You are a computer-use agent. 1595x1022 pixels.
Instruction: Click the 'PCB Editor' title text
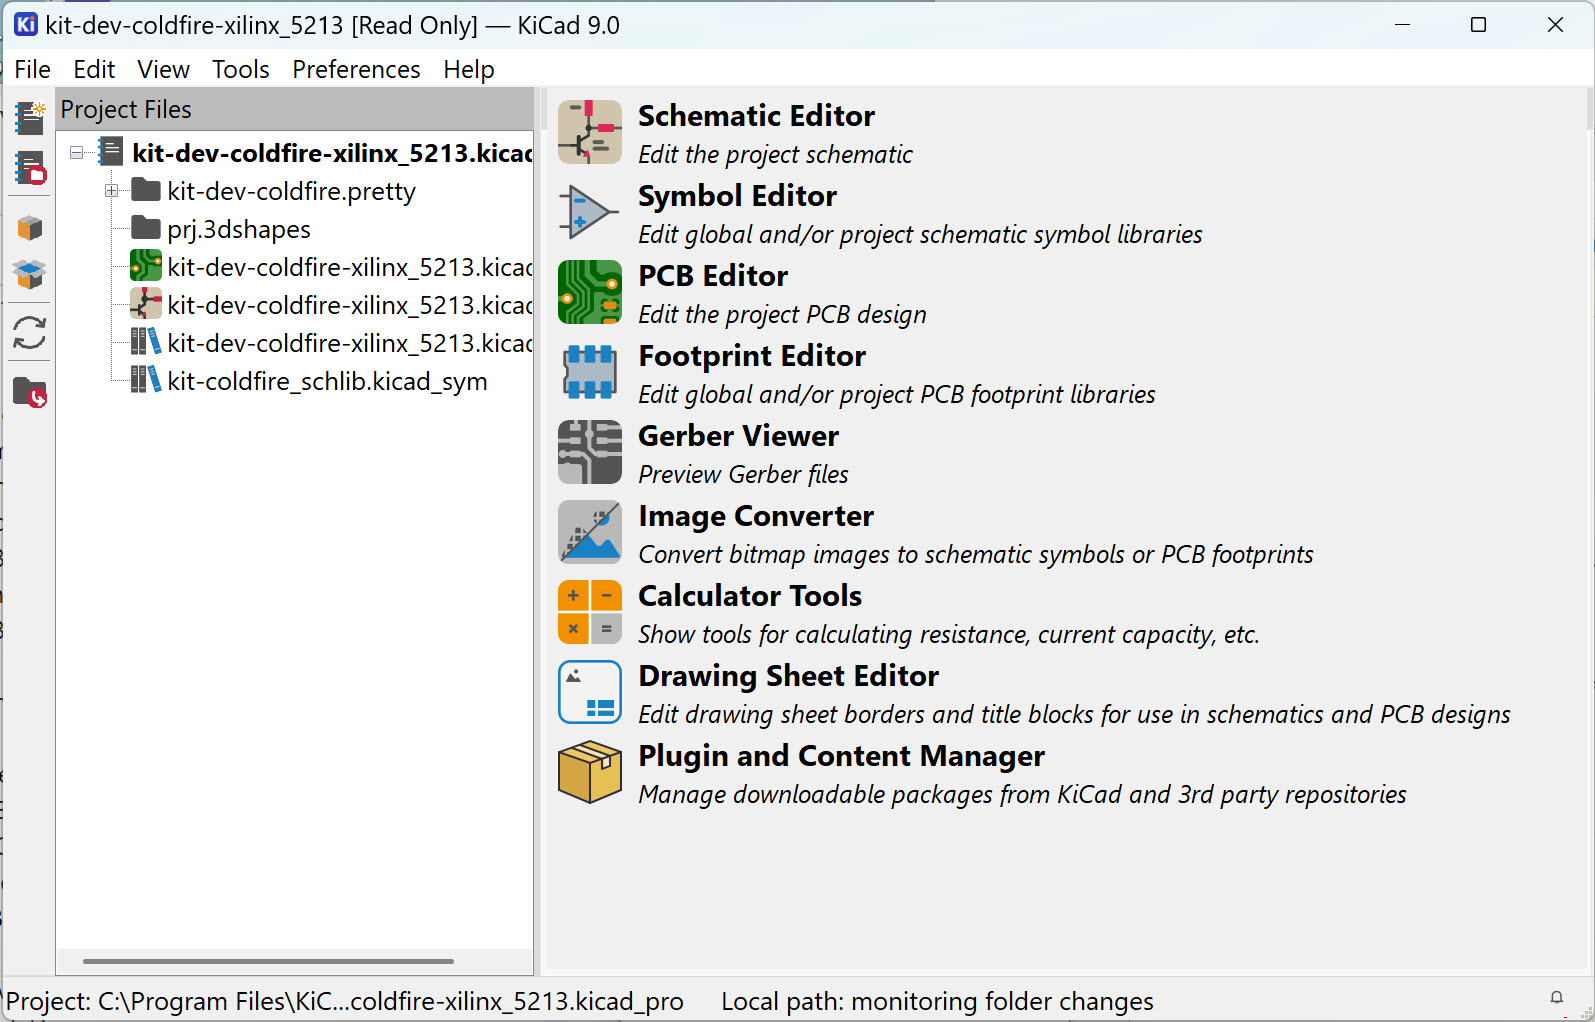[x=713, y=276]
